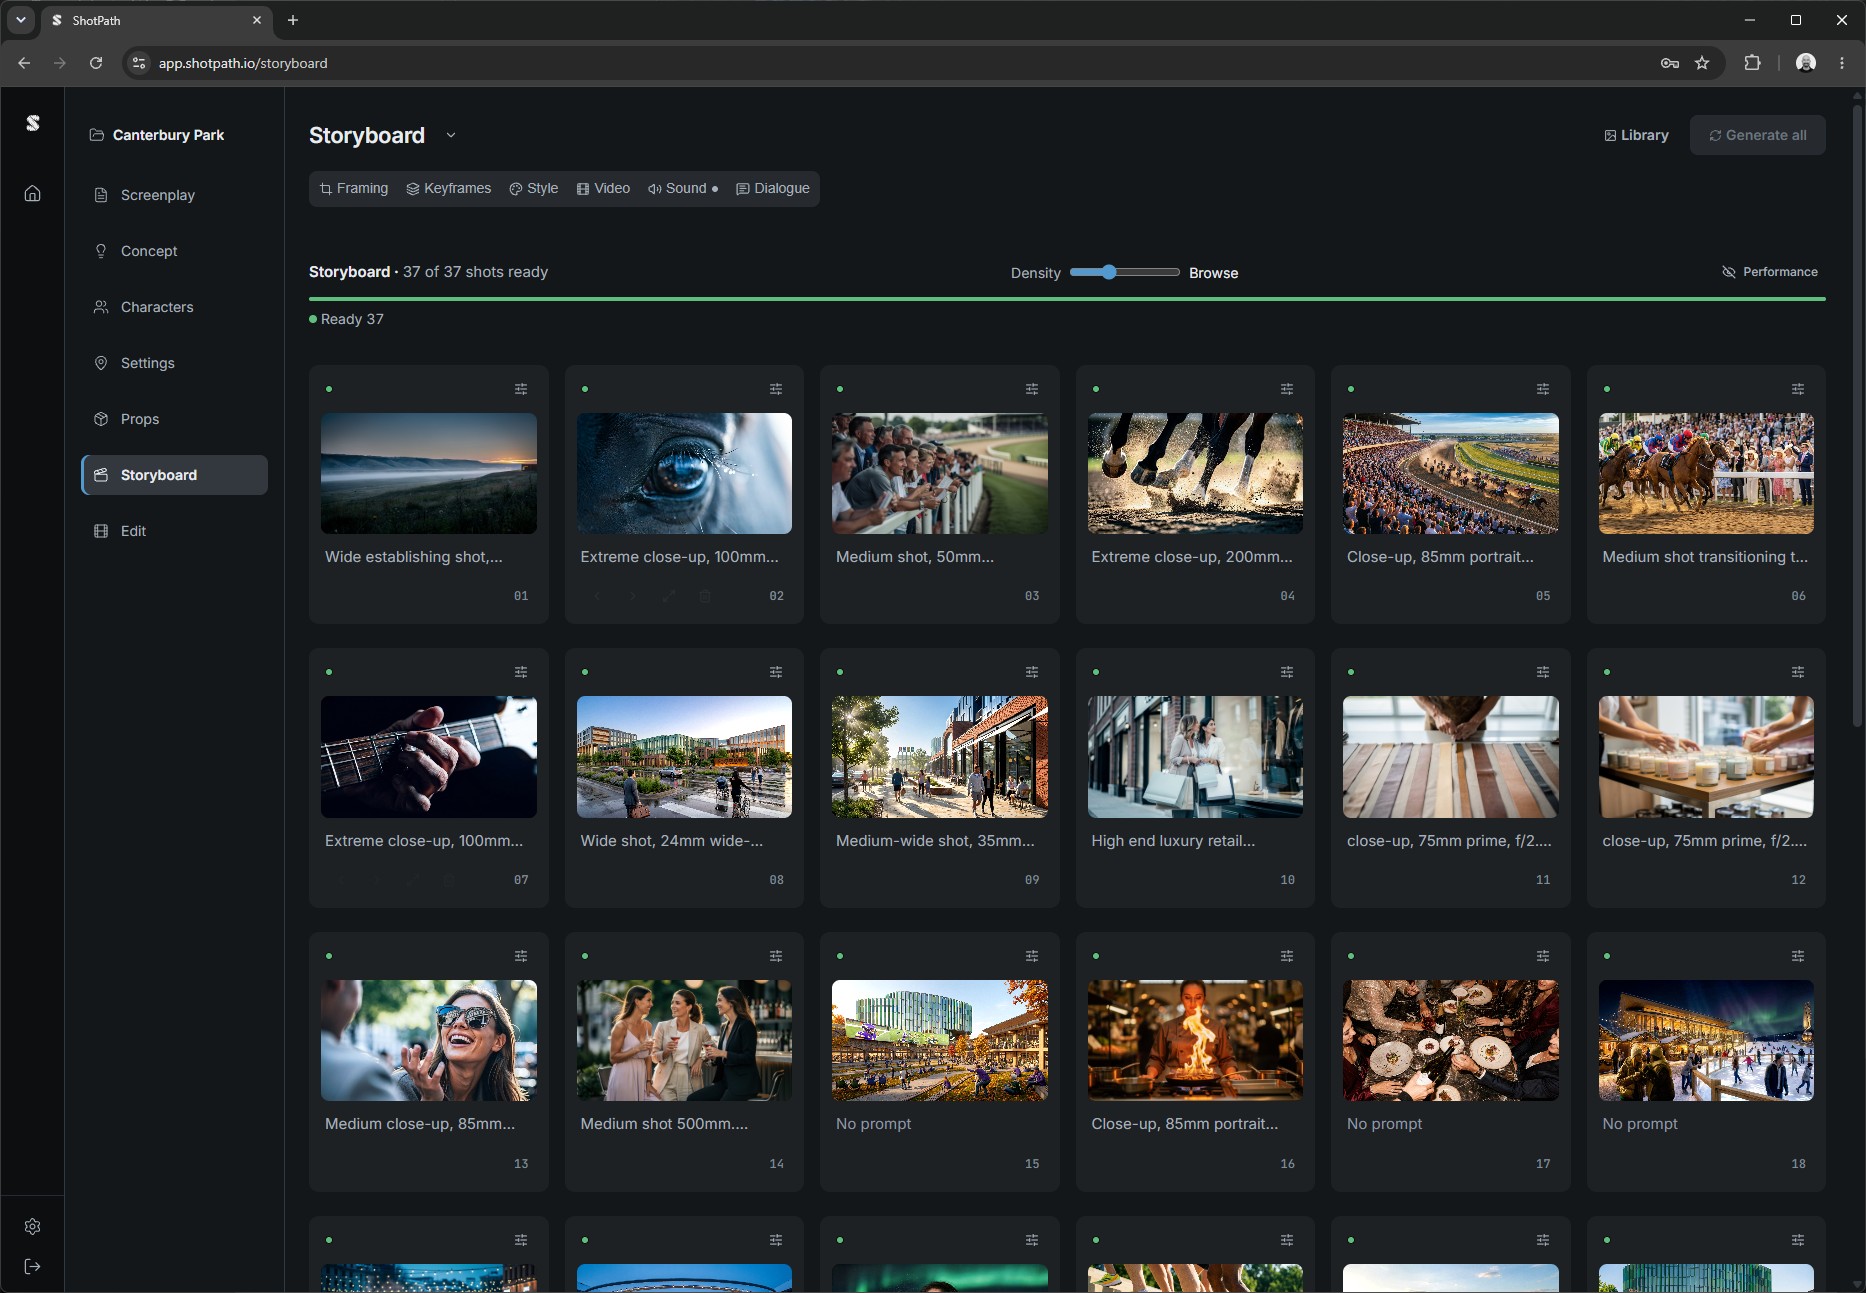Click the logout icon at bottom left

pos(33,1266)
